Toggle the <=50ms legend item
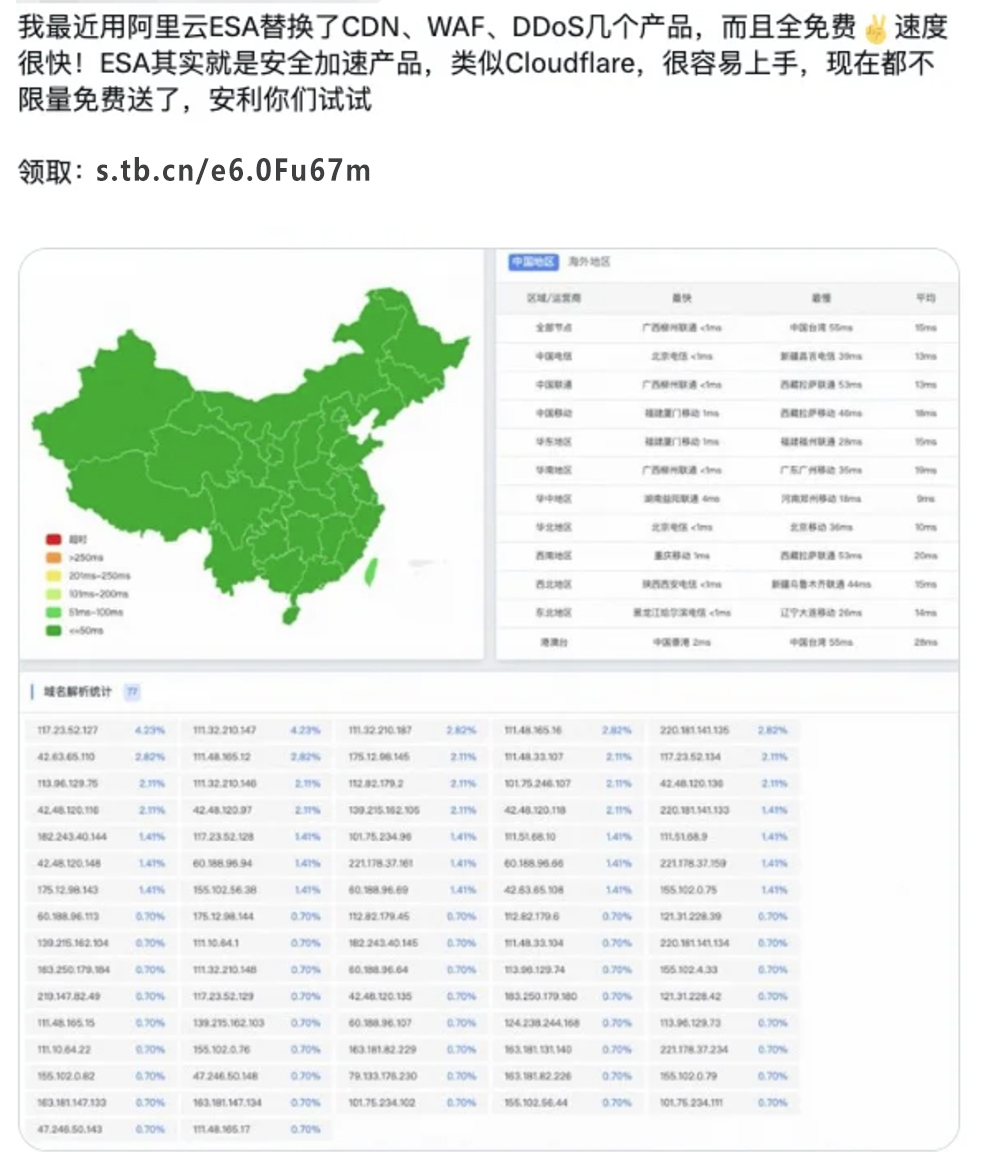The image size is (982, 1152). 84,631
